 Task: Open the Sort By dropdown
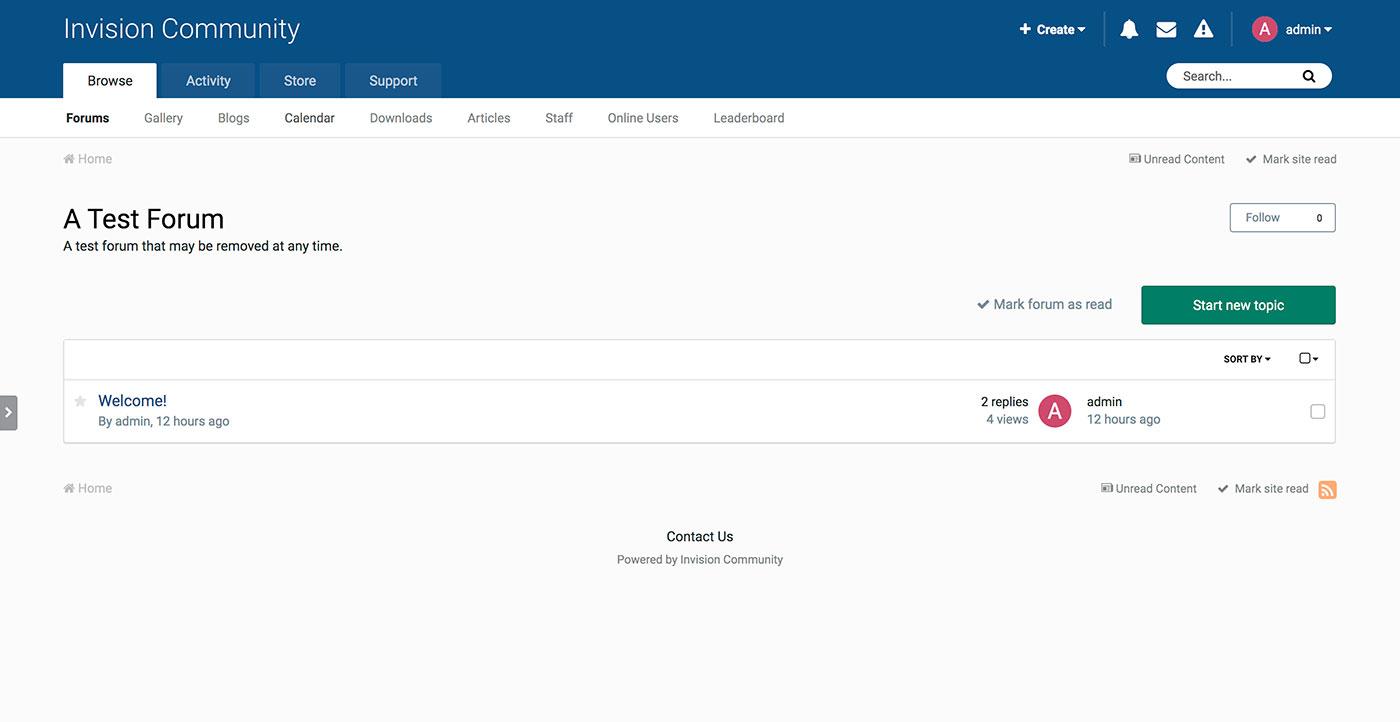click(x=1246, y=358)
